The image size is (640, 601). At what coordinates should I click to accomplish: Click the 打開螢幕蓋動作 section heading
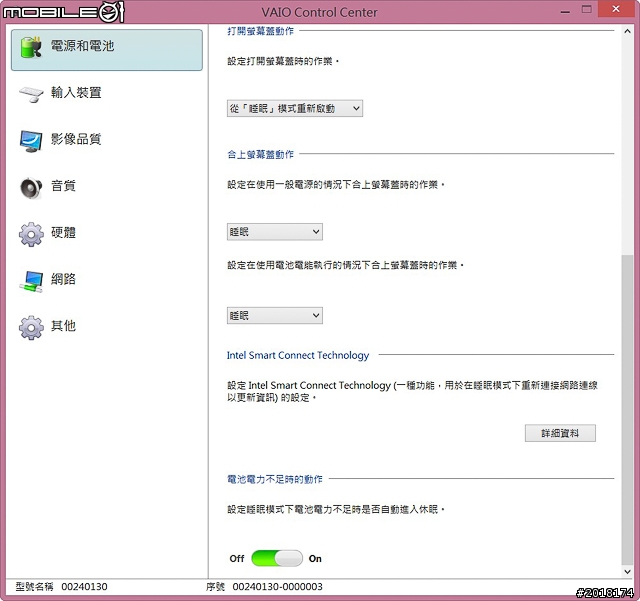click(260, 31)
